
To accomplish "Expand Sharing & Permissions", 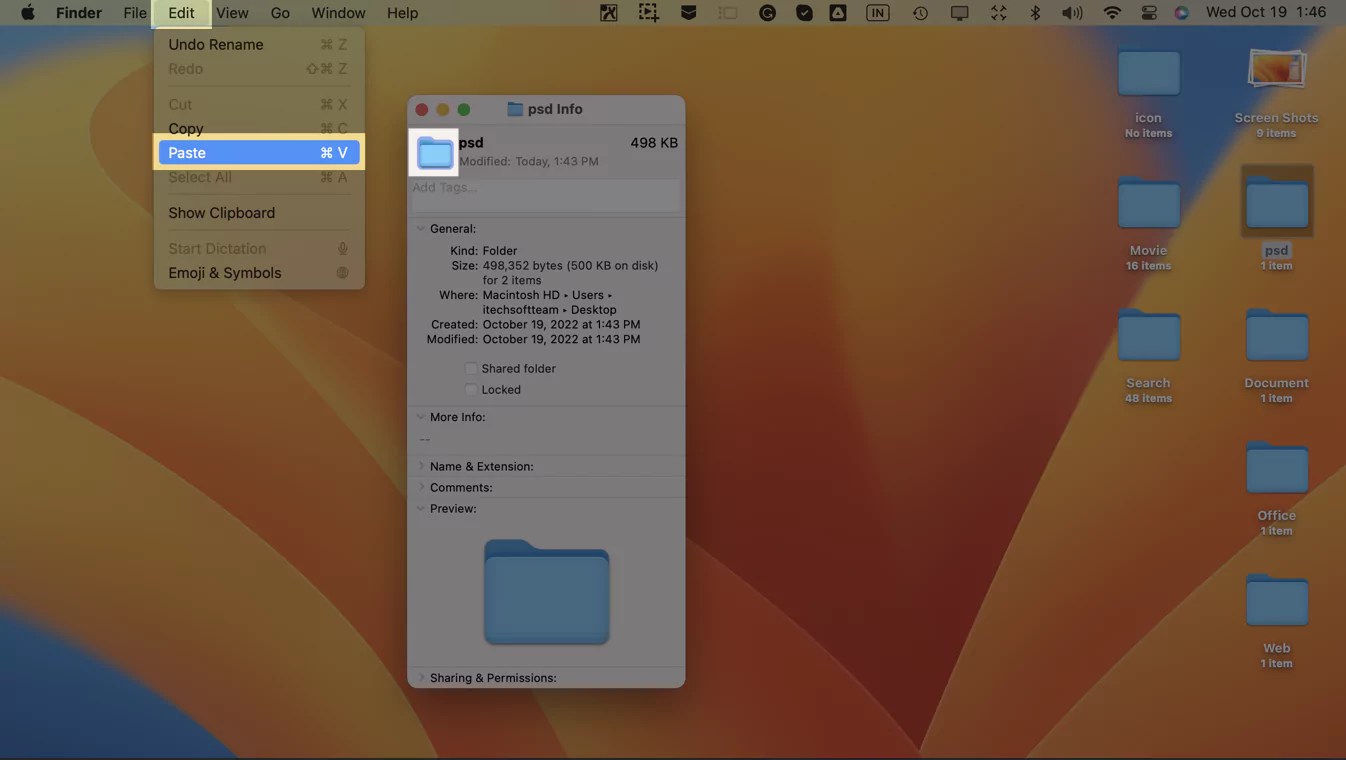I will pyautogui.click(x=421, y=677).
